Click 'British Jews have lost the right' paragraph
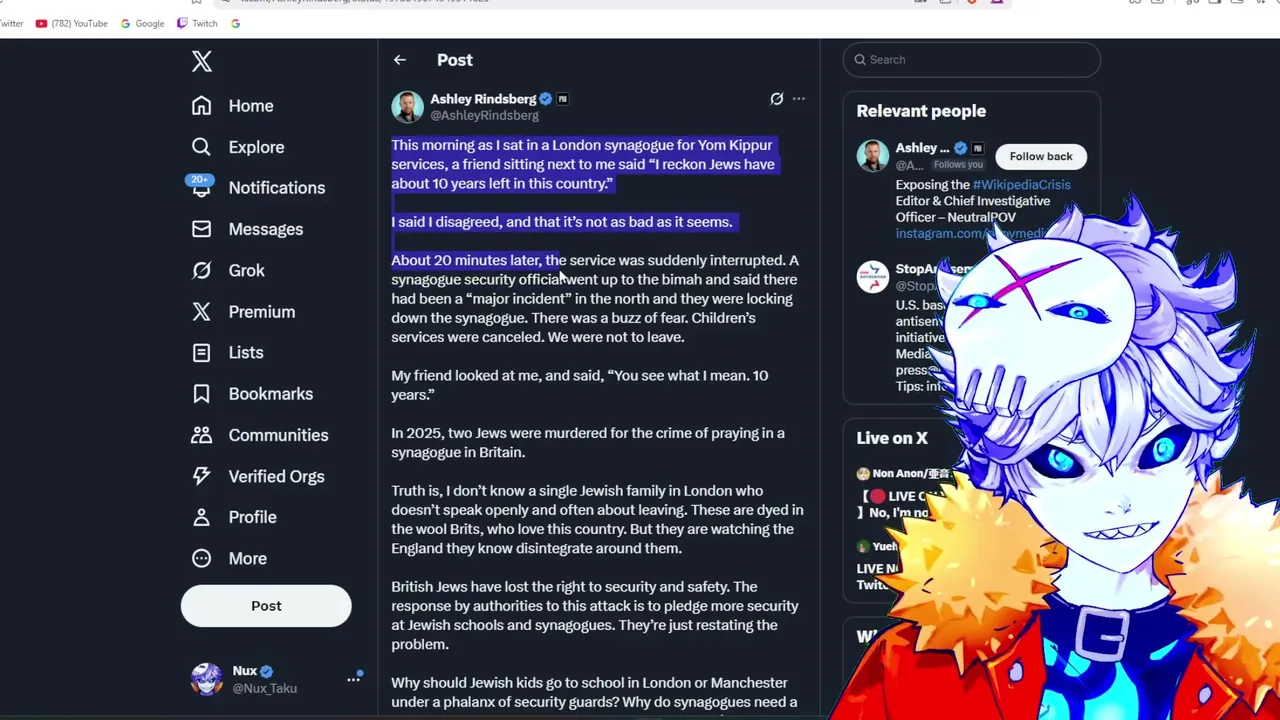 [595, 616]
